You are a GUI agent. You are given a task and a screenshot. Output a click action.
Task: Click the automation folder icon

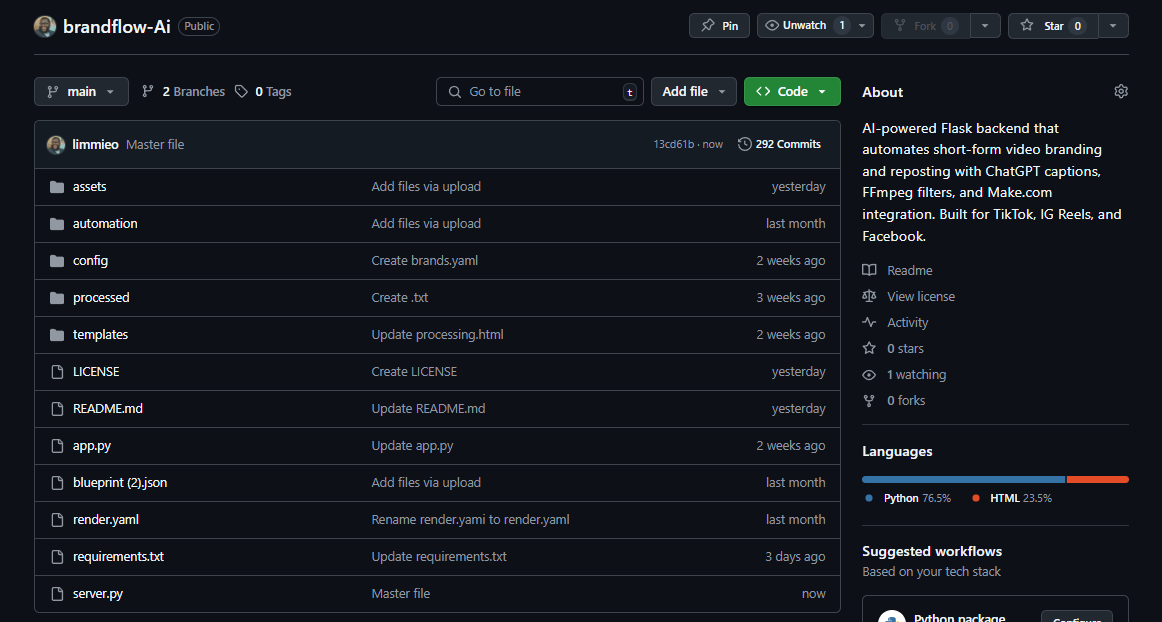[57, 224]
